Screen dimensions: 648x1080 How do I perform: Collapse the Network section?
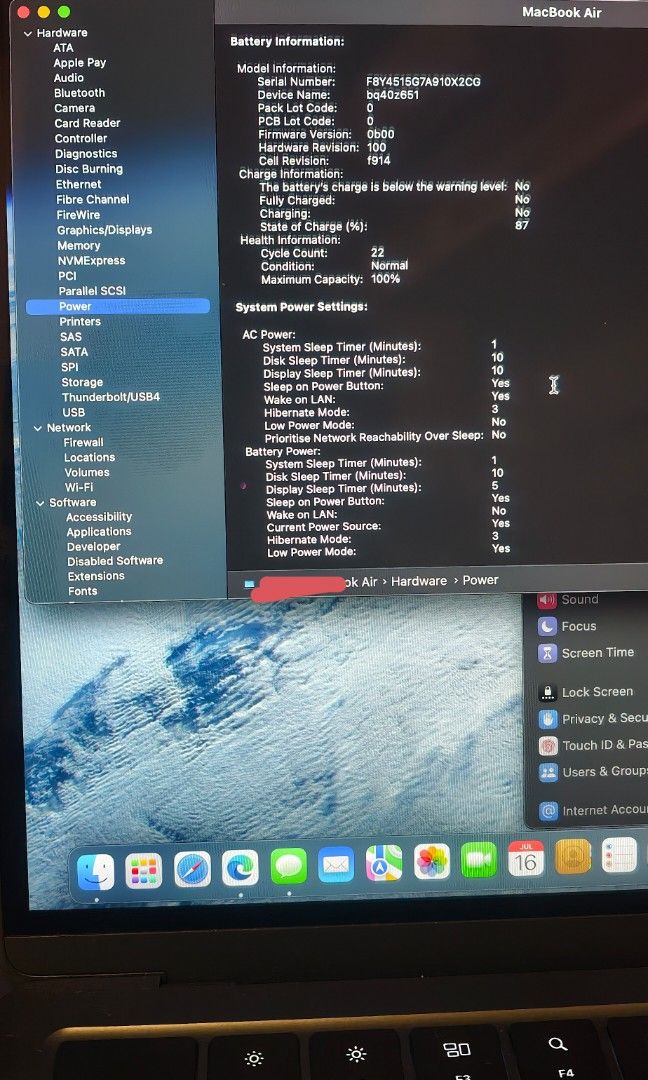[x=38, y=428]
